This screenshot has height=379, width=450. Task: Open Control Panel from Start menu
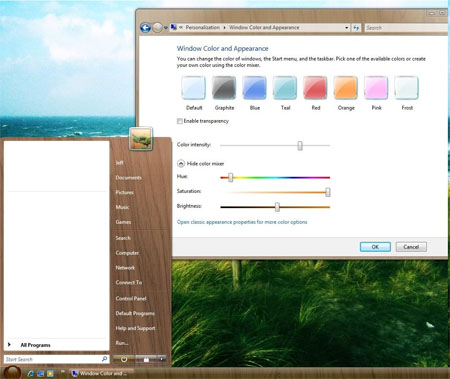tap(131, 298)
